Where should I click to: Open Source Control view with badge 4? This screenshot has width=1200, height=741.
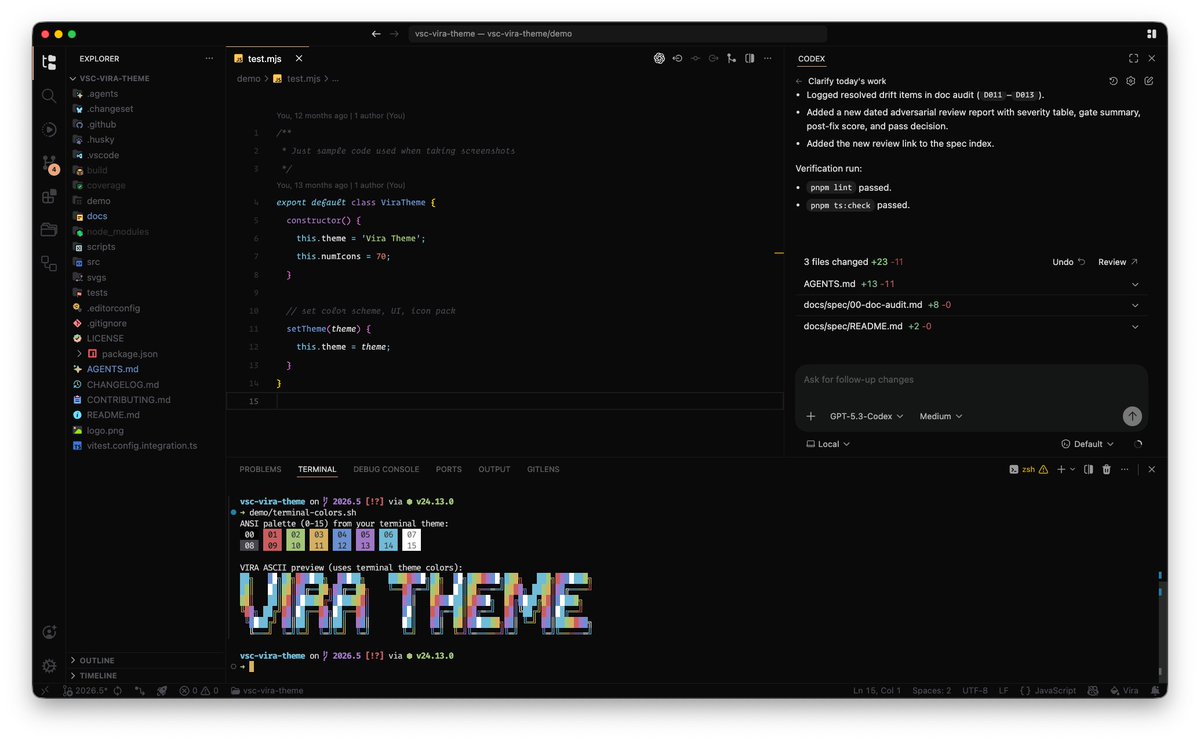tap(49, 163)
